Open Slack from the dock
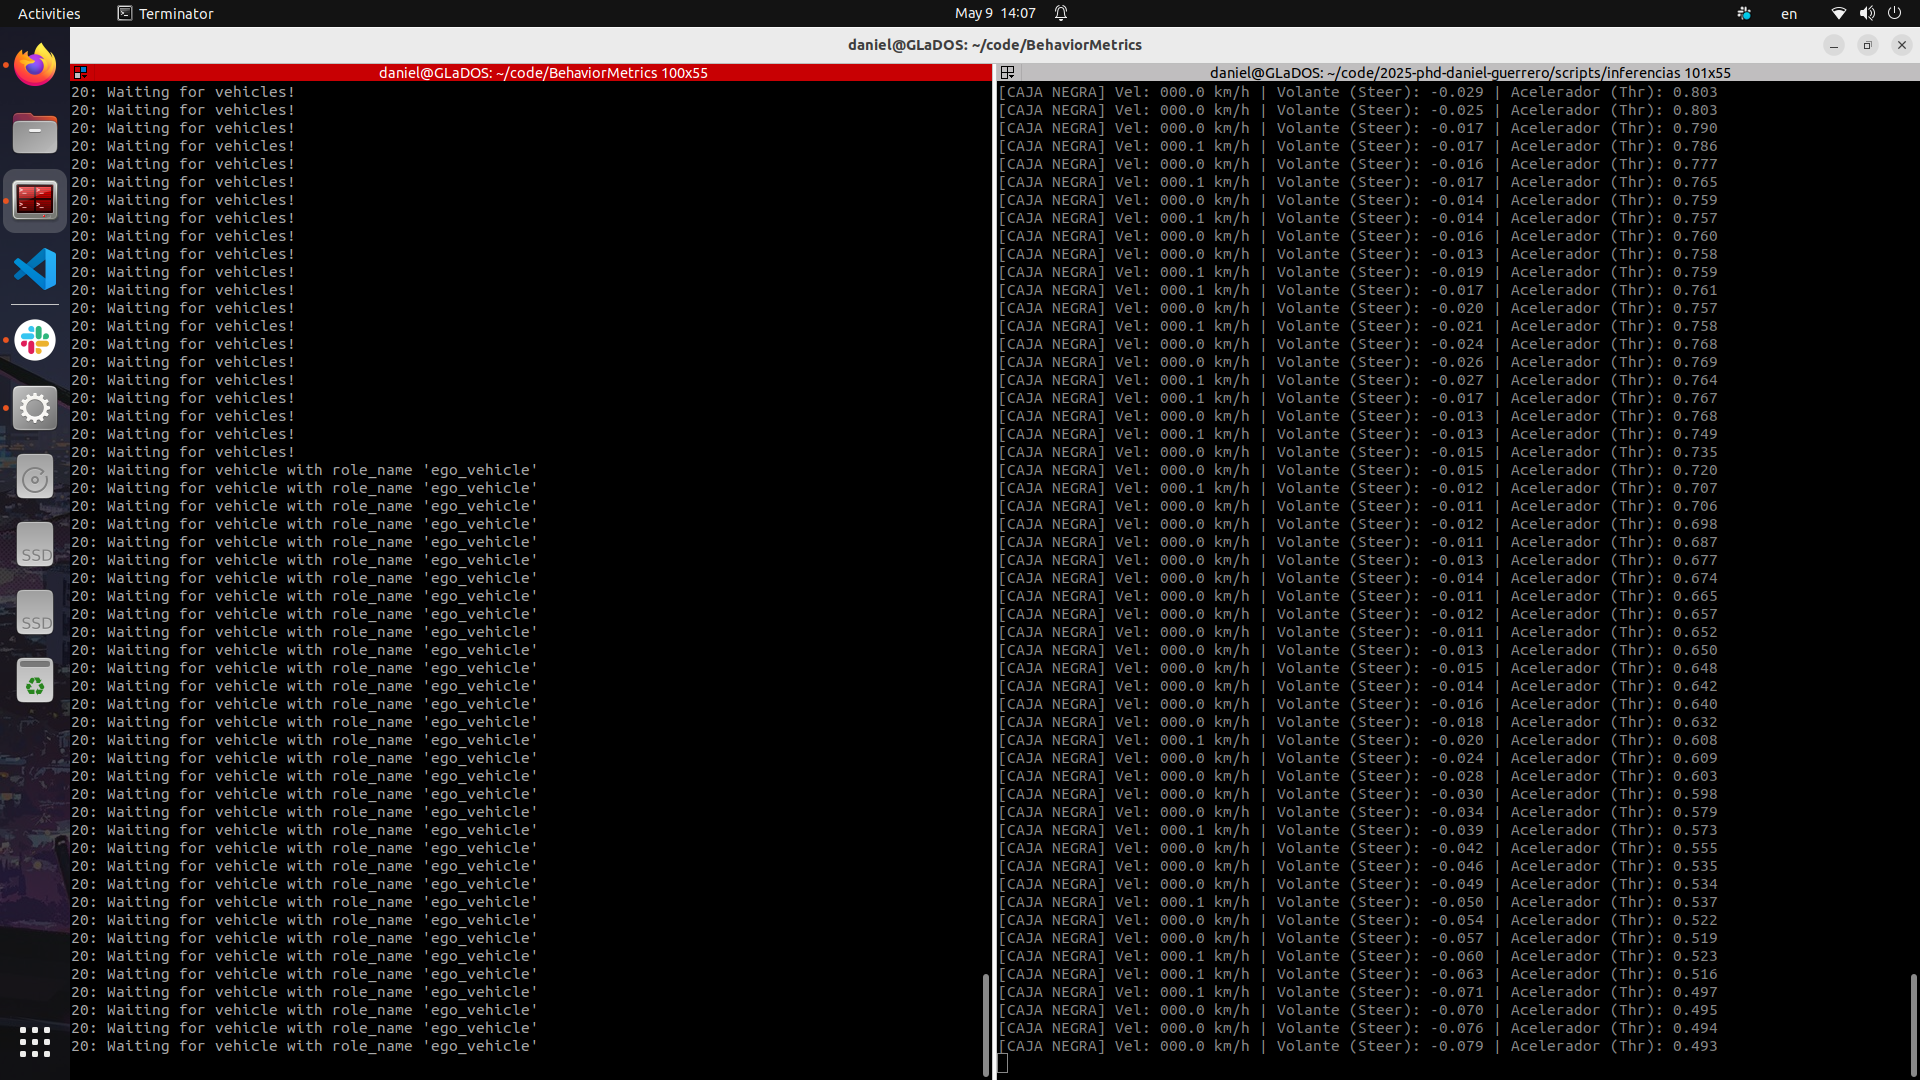This screenshot has width=1920, height=1080. coord(35,340)
